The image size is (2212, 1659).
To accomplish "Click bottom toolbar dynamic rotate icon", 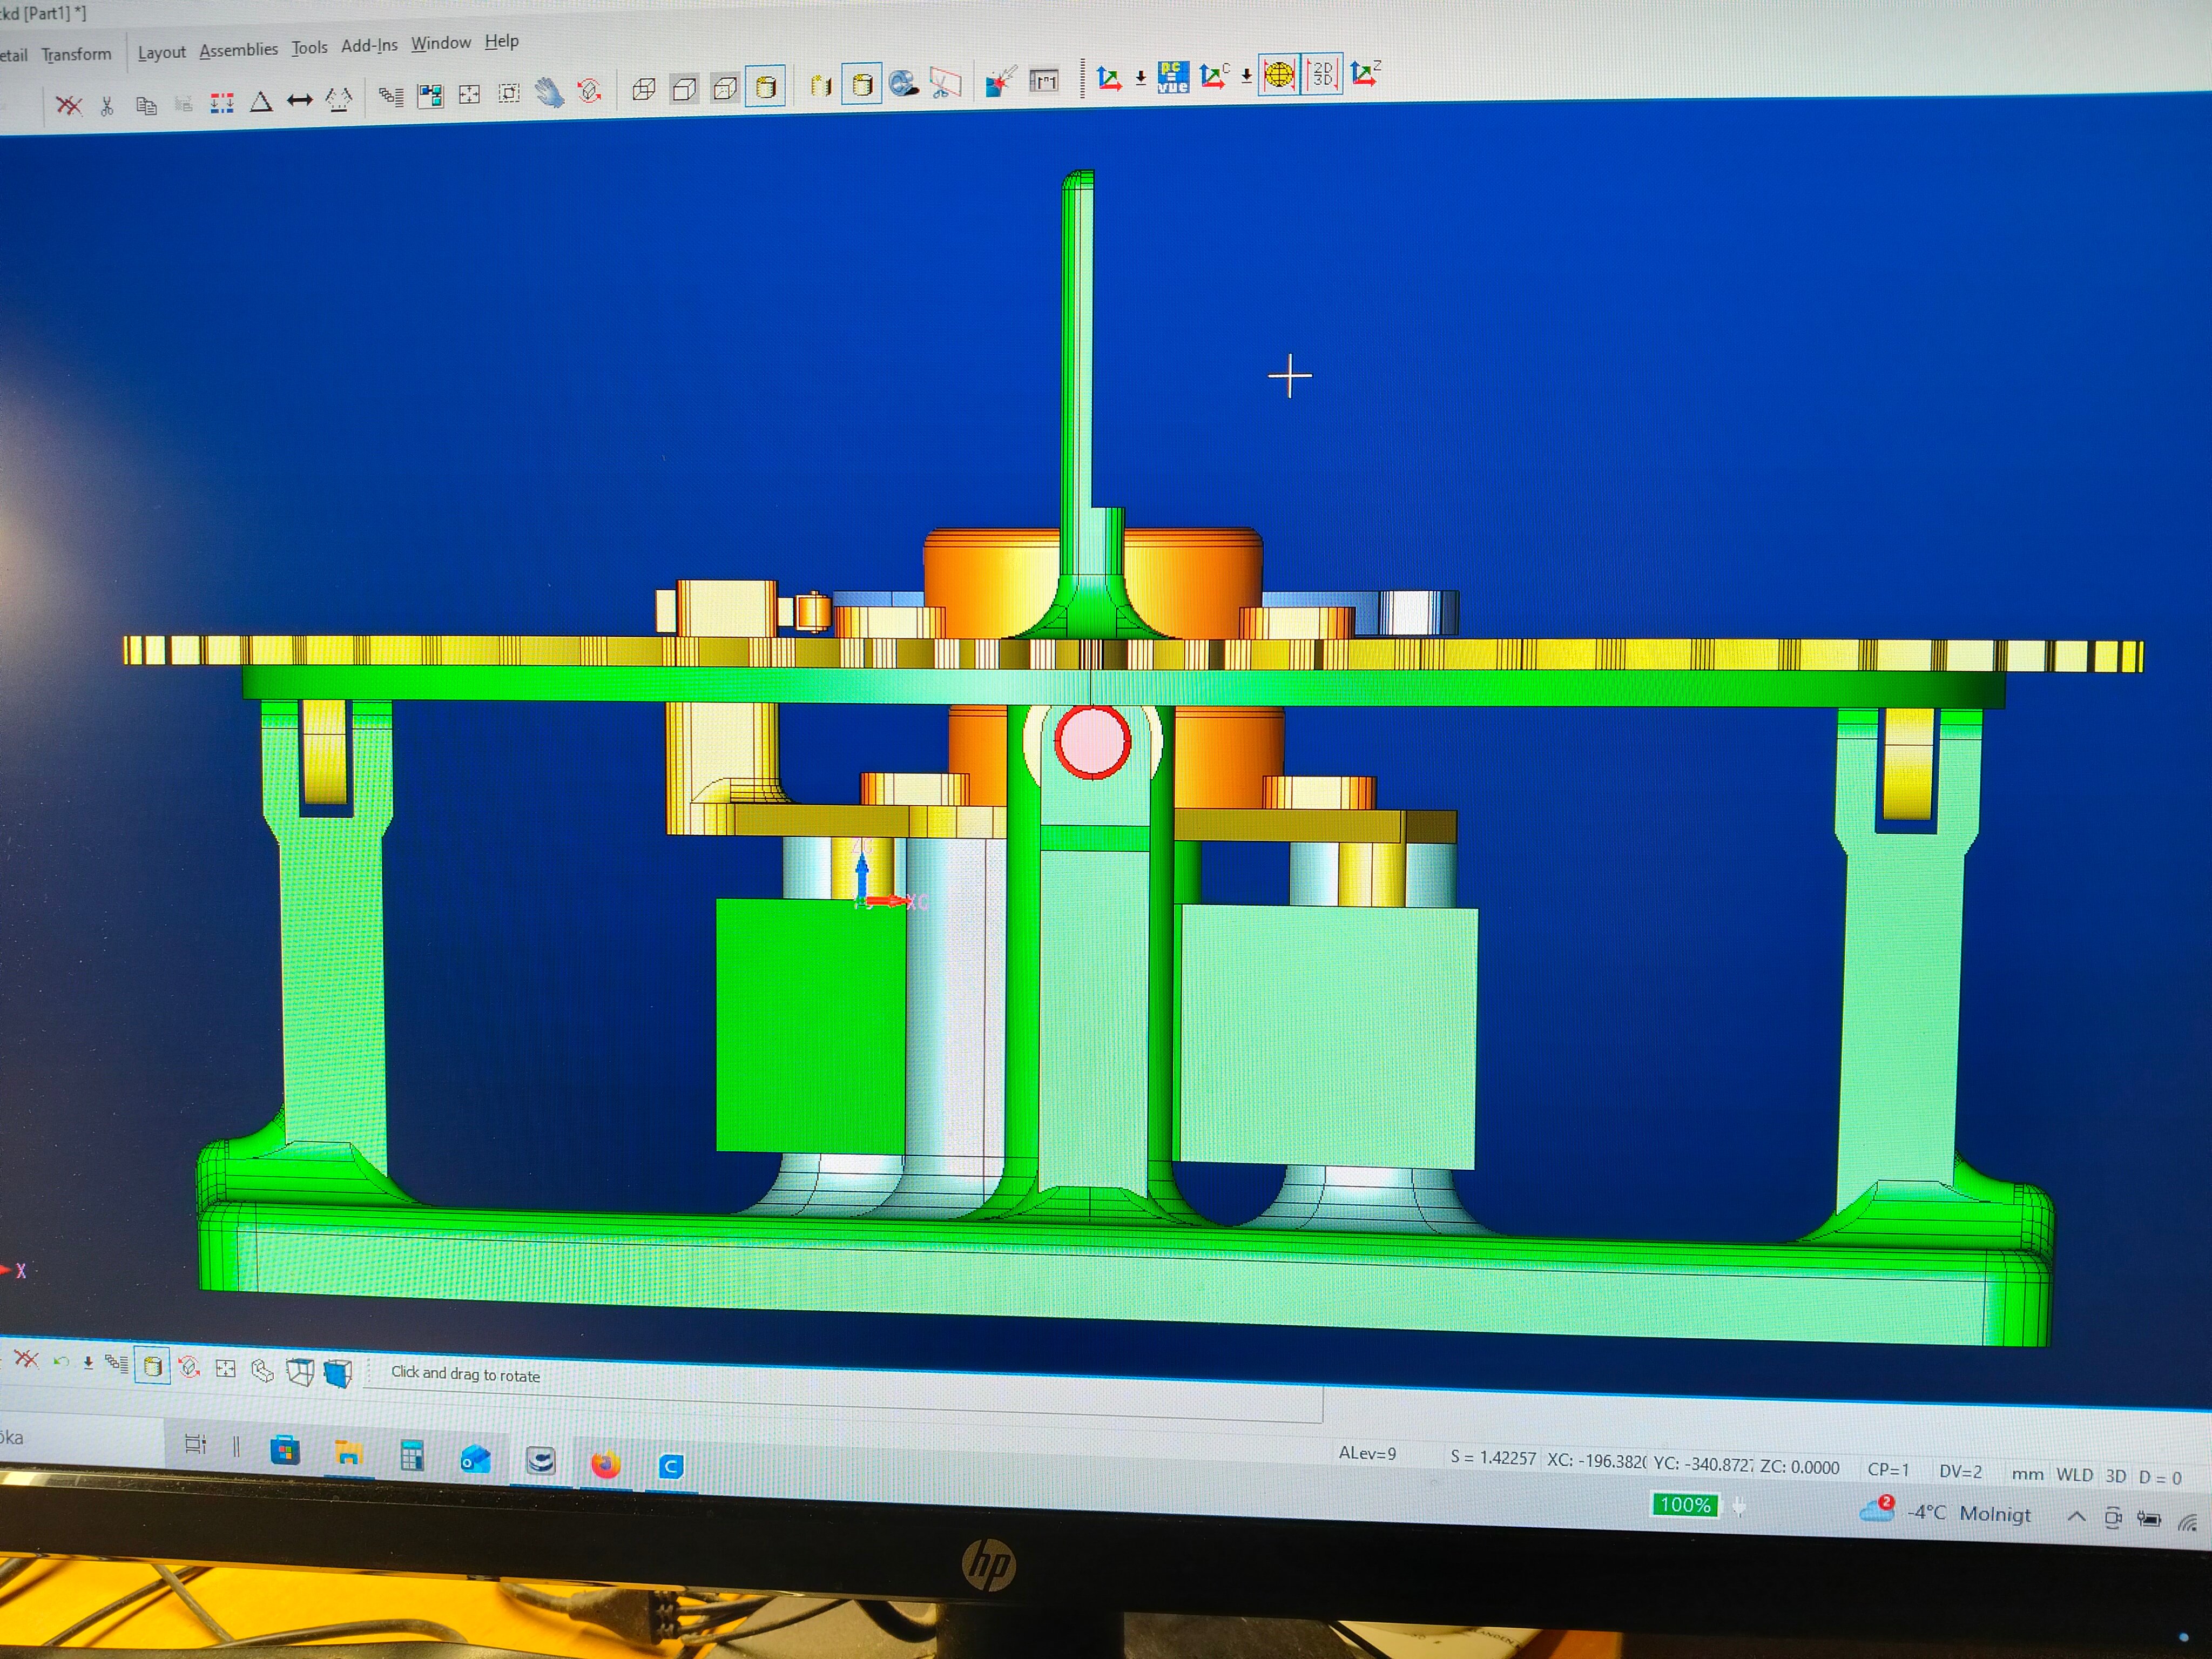I will [188, 1367].
